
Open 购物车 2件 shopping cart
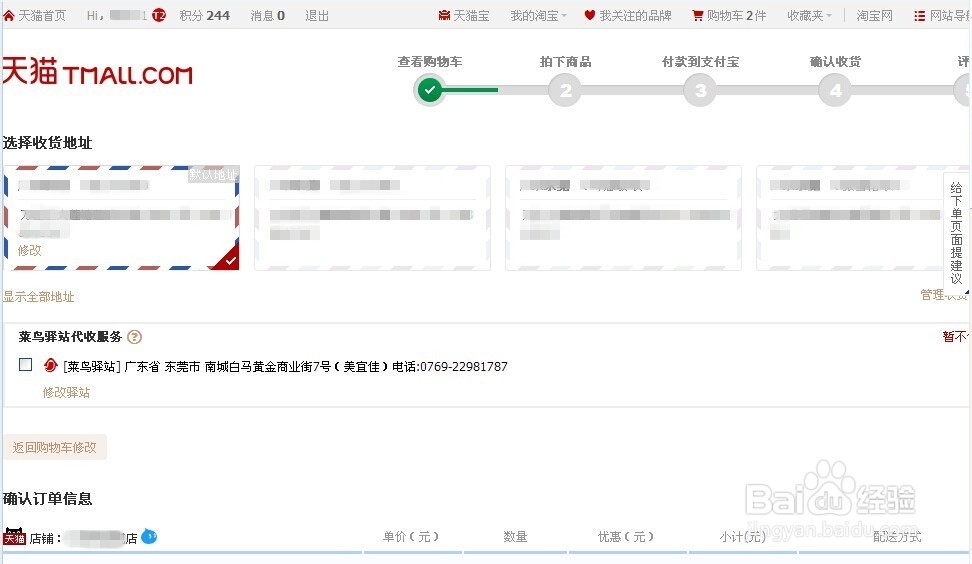pos(729,15)
